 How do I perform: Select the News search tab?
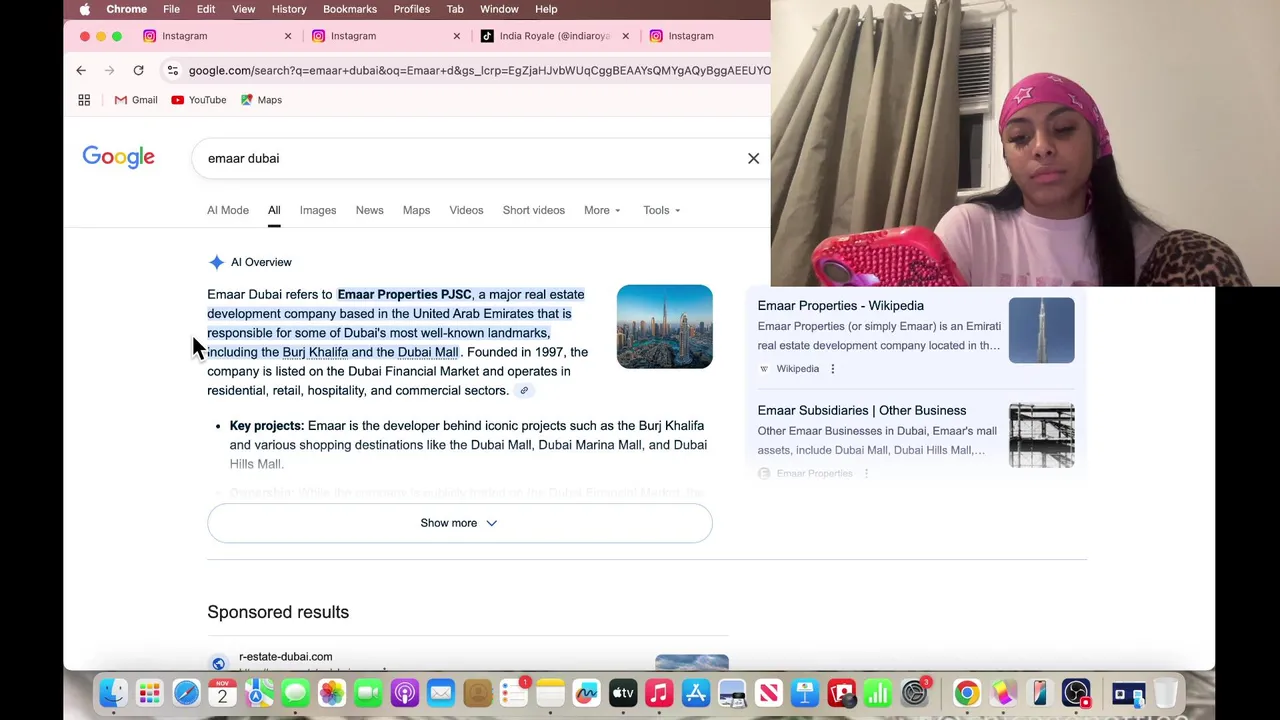click(369, 210)
